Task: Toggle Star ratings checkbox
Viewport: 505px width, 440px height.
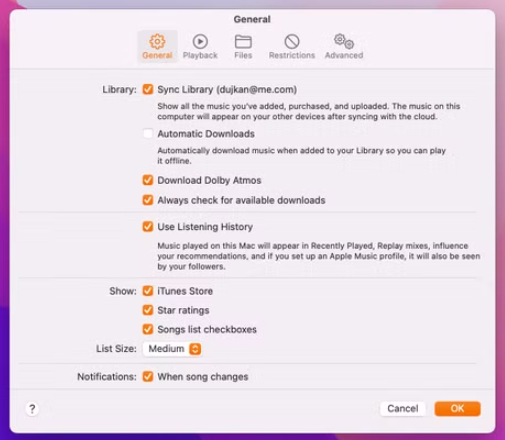Action: click(148, 310)
